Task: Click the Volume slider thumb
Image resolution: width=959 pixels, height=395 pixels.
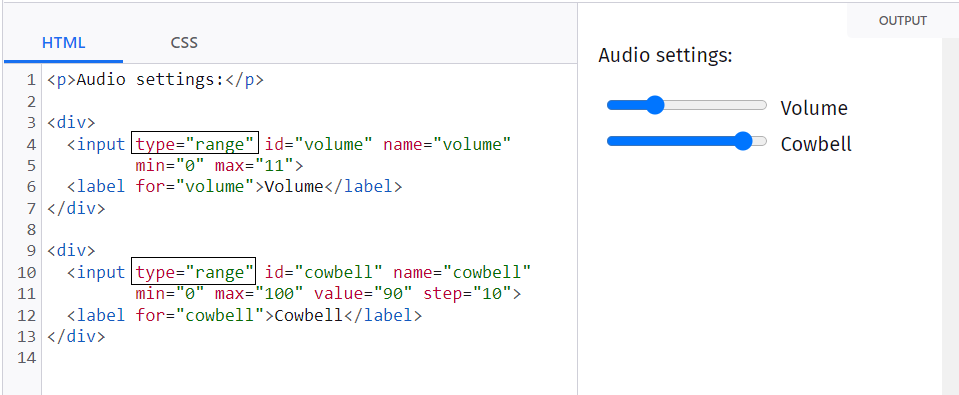Action: 655,105
